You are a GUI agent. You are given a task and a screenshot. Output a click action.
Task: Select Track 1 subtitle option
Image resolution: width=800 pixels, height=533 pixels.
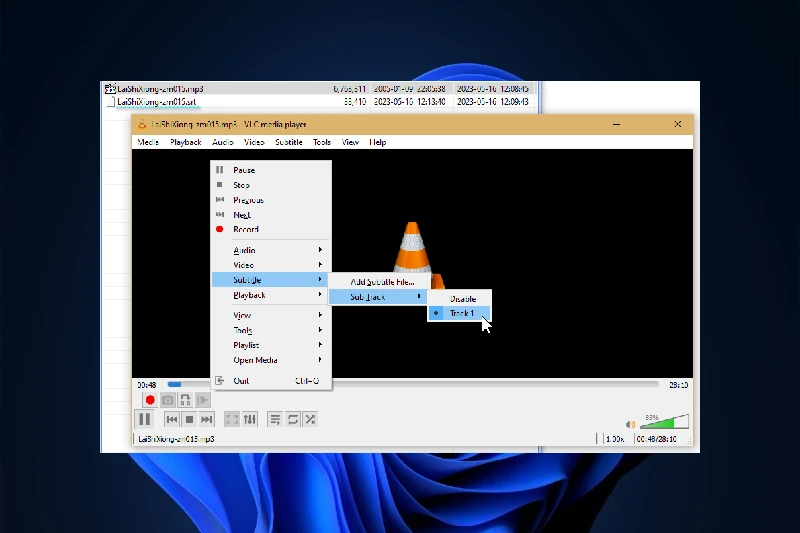(x=460, y=313)
